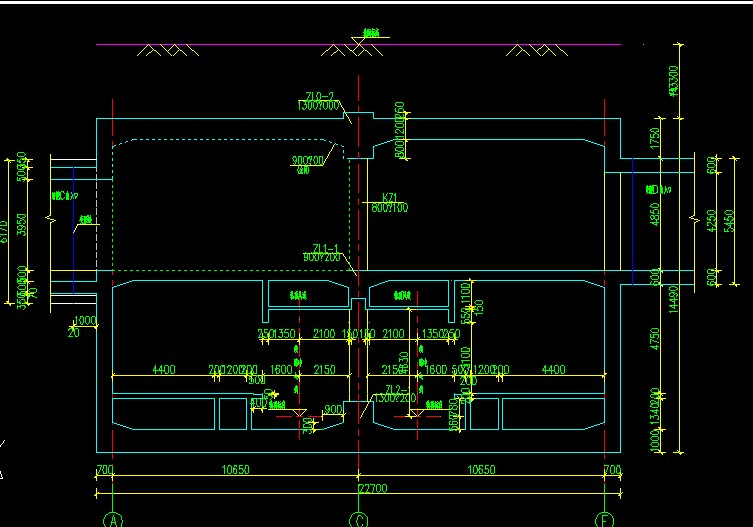753x527 pixels.
Task: Pick the magenta ground level line
Action: (250, 45)
